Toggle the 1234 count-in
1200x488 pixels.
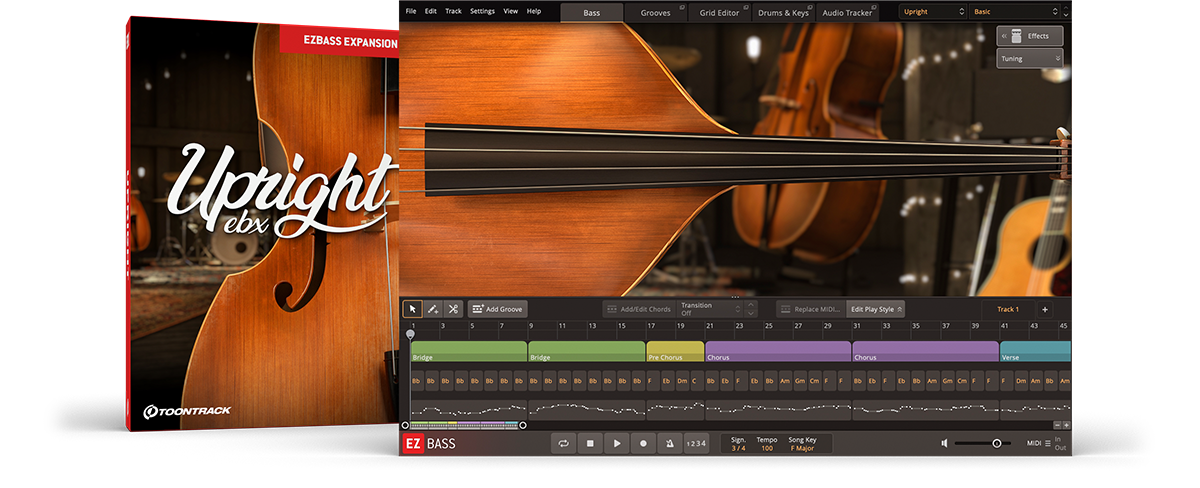point(696,443)
